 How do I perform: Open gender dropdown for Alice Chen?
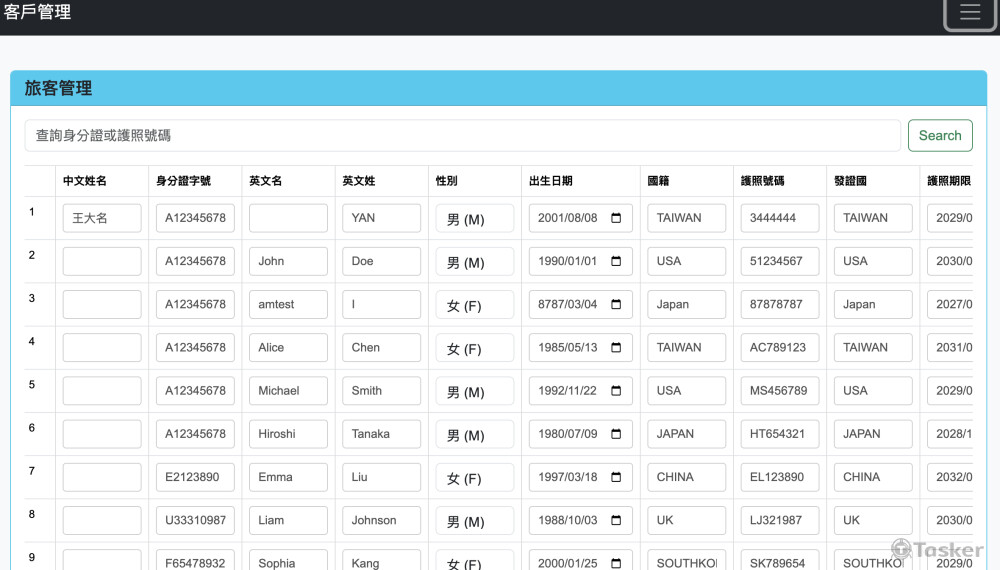[474, 349]
